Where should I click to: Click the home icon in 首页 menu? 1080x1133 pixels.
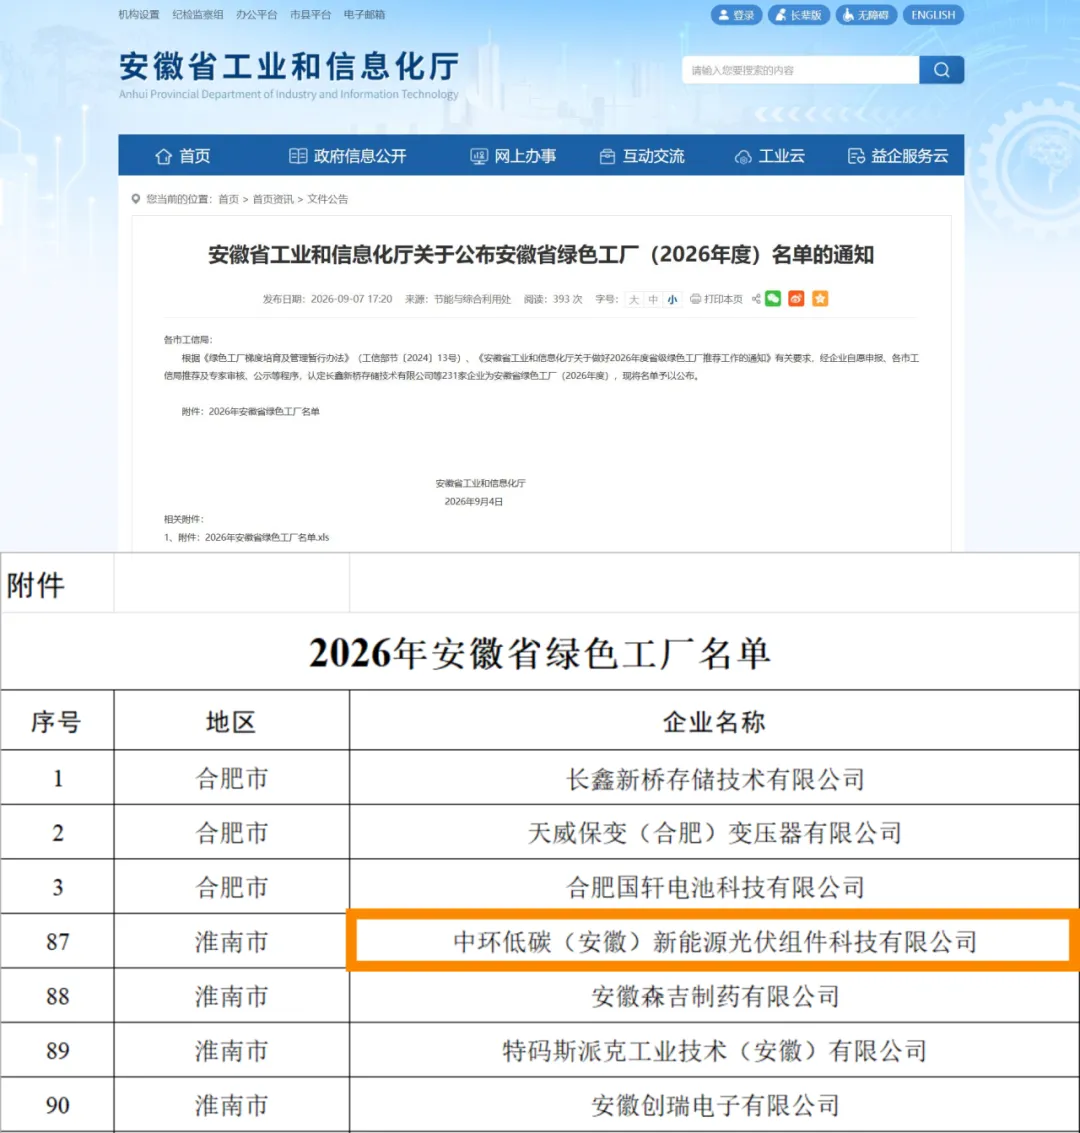pos(163,156)
